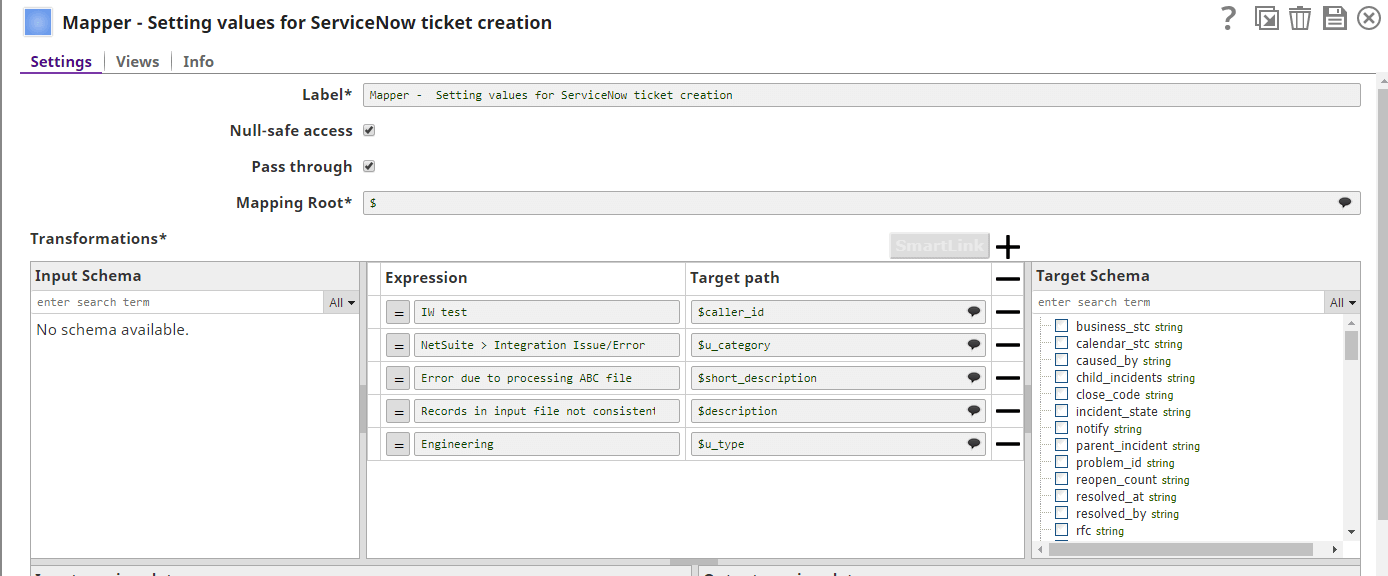The height and width of the screenshot is (576, 1388).
Task: Check the notify target field
Action: tap(1062, 428)
